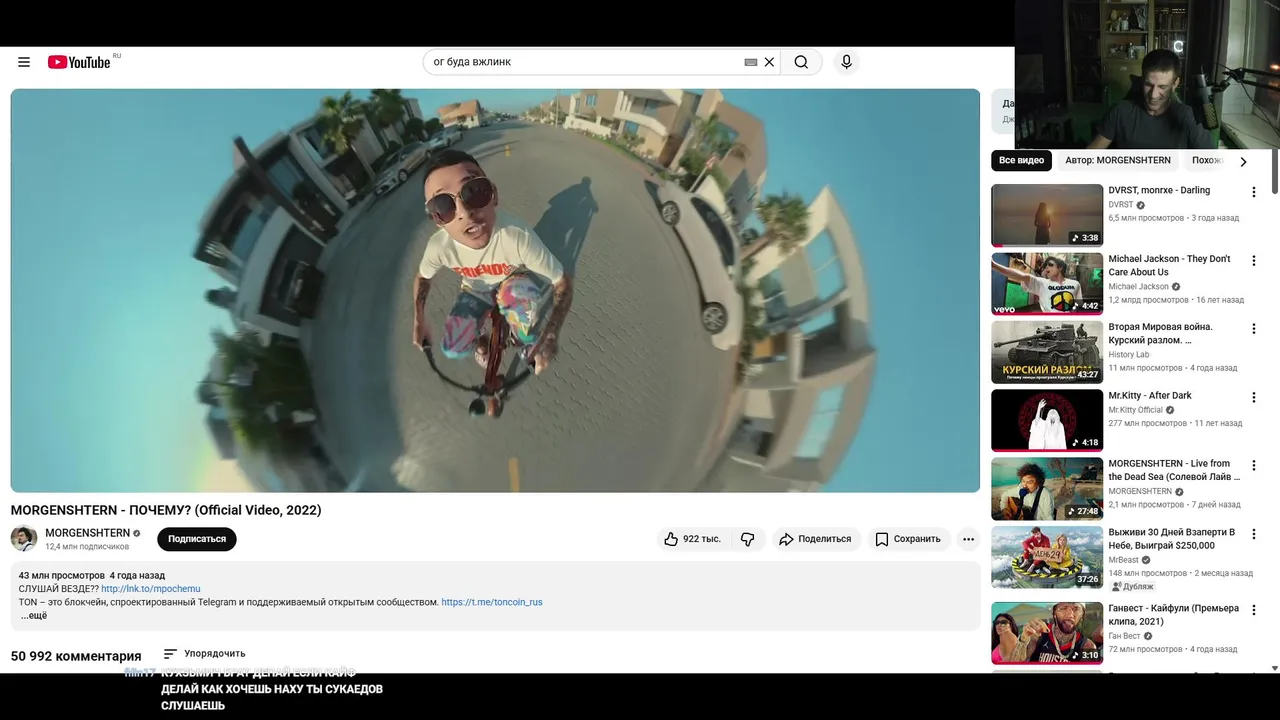1280x720 pixels.
Task: Open options menu for Выживи 30 Дней video
Action: 1254,533
